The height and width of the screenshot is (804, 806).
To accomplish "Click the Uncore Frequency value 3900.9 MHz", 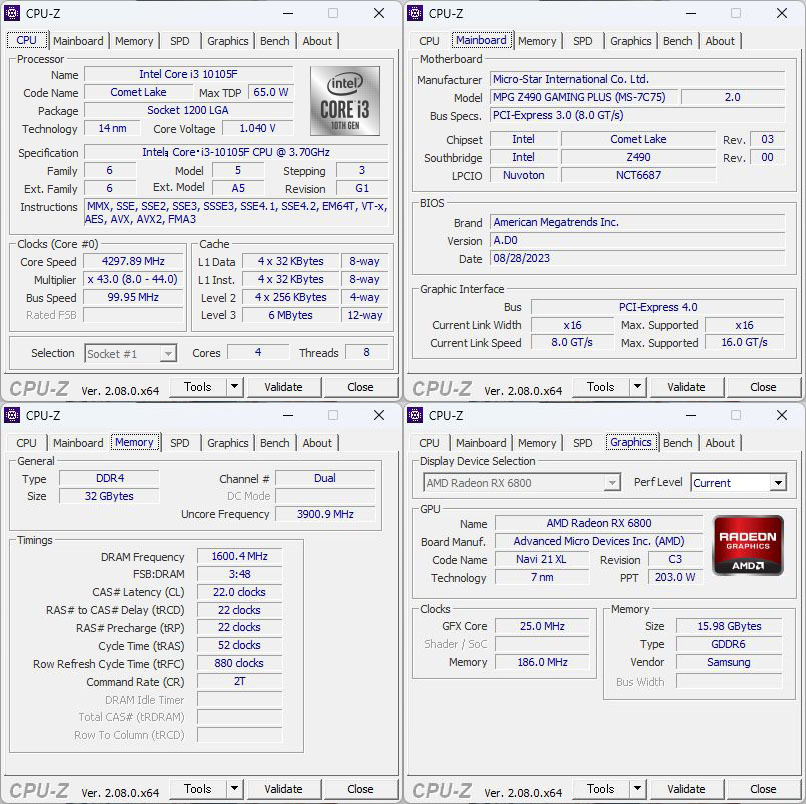I will pos(325,514).
